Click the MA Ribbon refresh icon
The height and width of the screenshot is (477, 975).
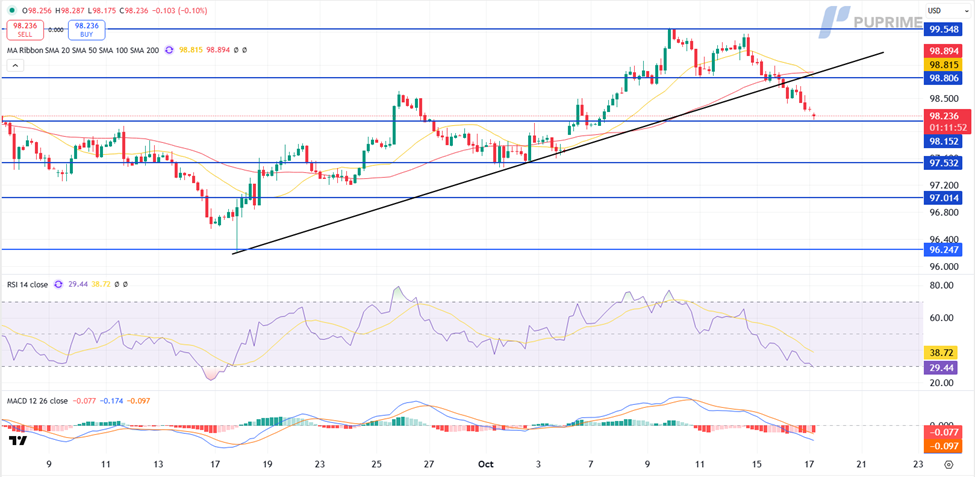tap(168, 50)
